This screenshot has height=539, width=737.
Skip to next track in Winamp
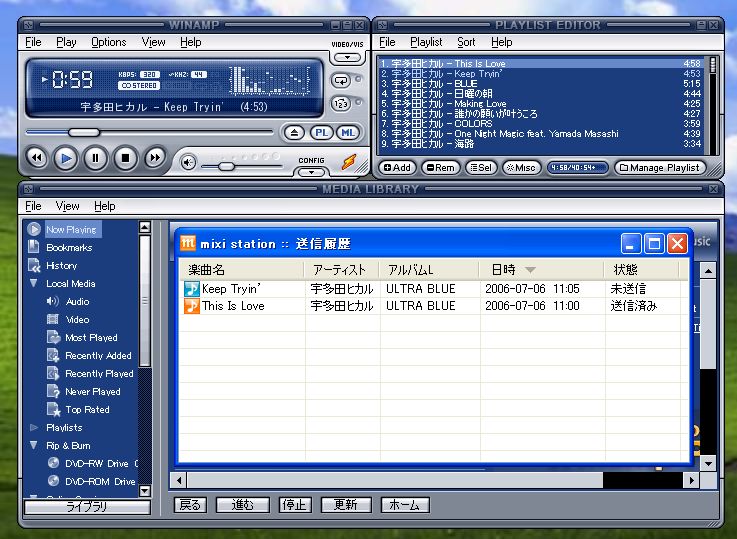point(155,158)
